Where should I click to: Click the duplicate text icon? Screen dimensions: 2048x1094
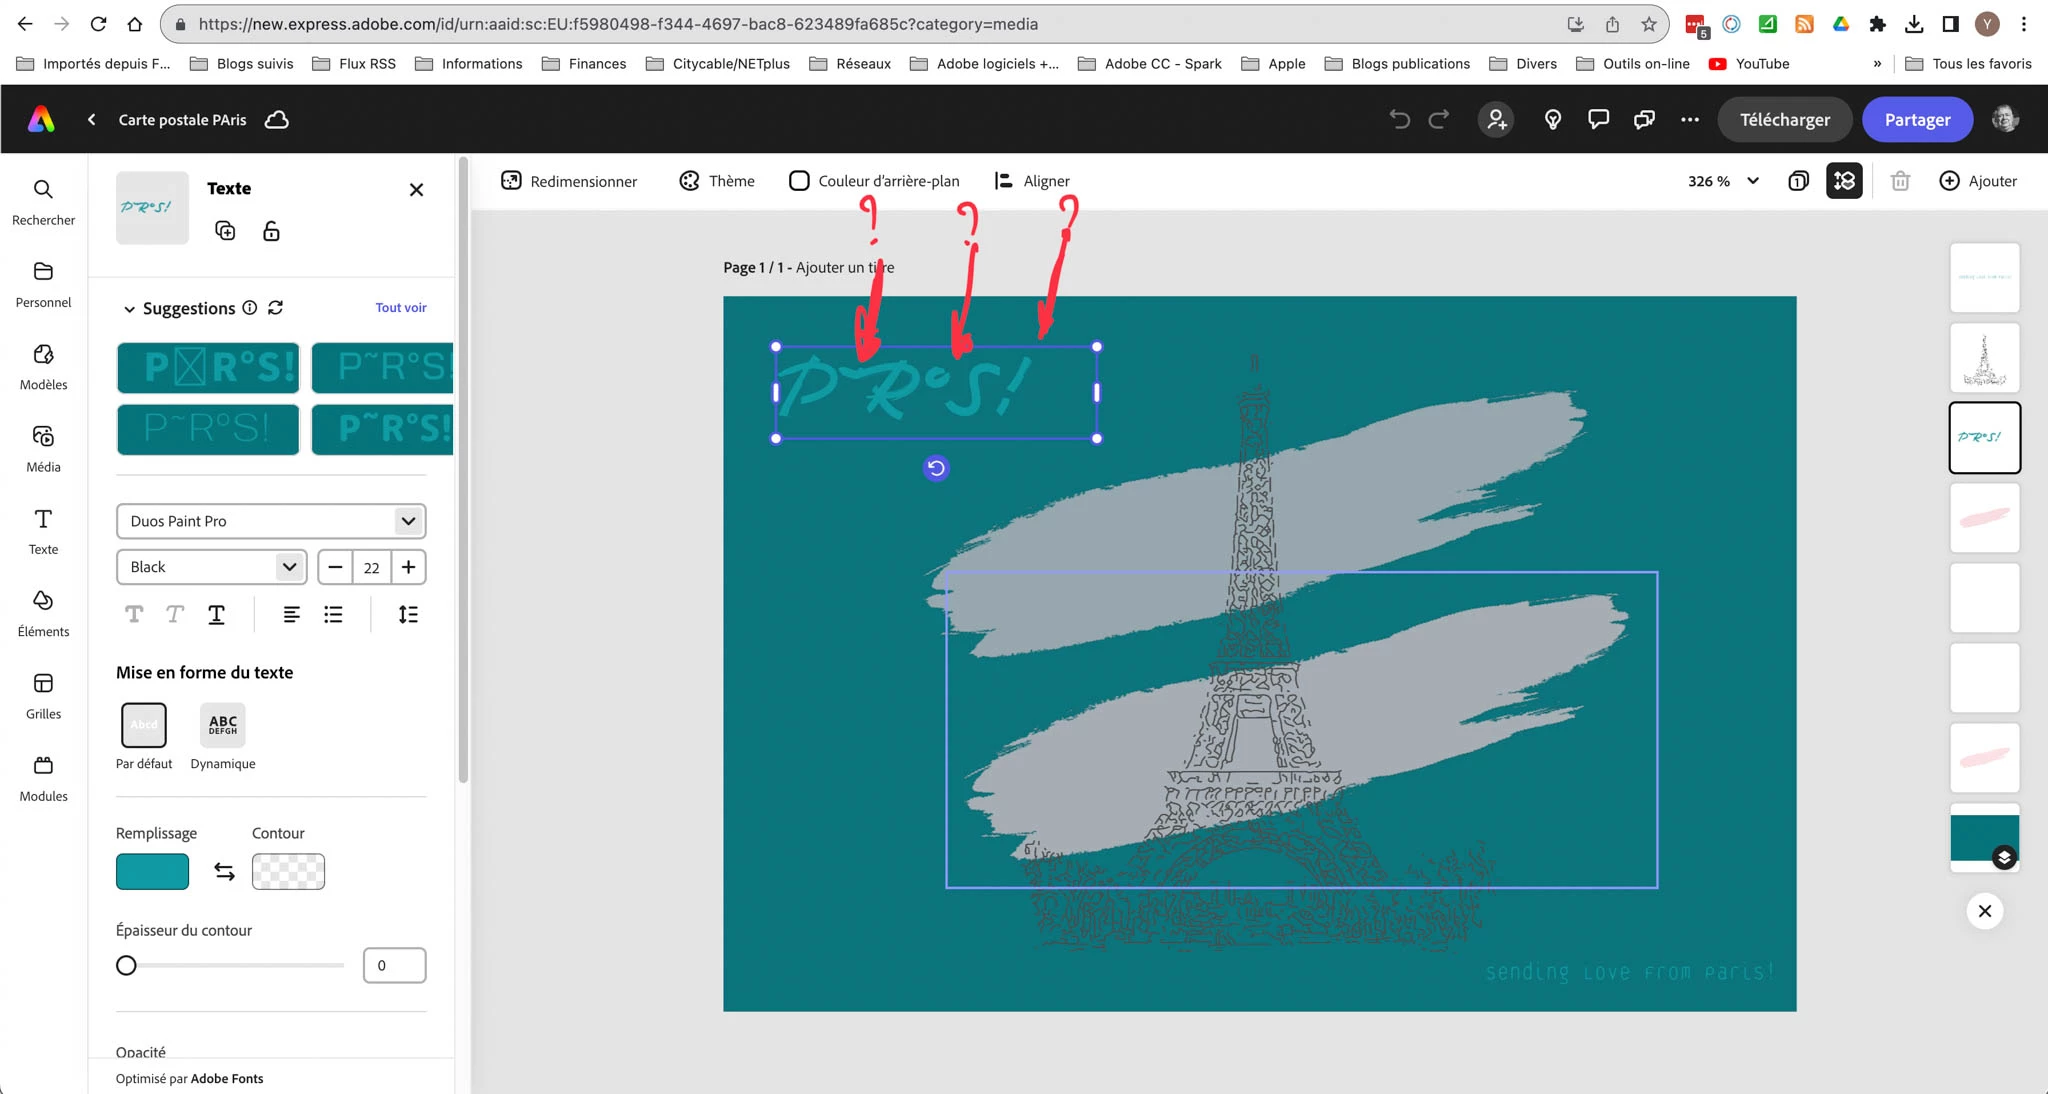click(x=225, y=231)
